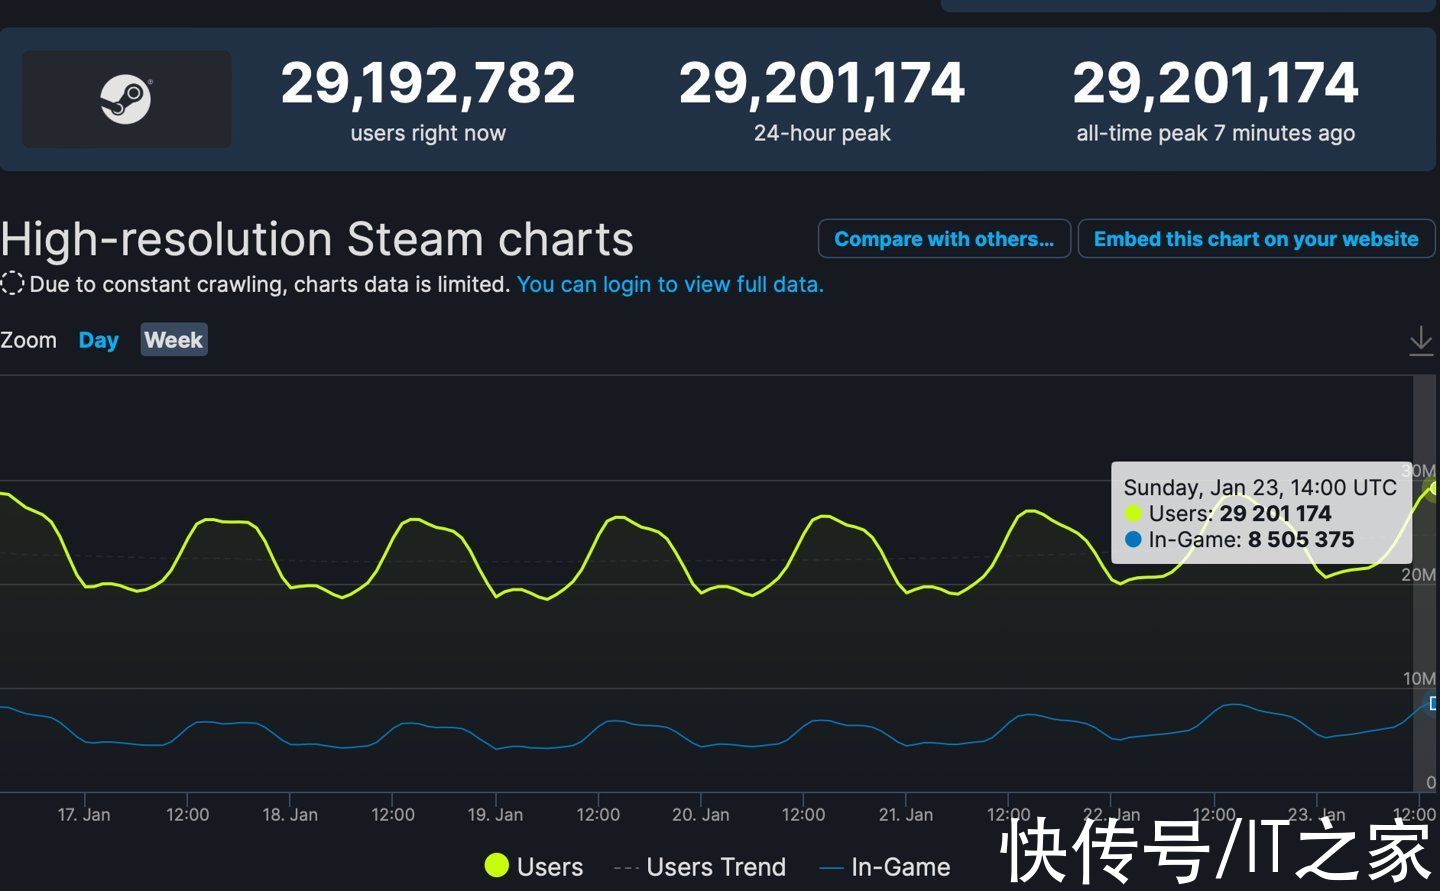Click Embed this chart on your website
Viewport: 1440px width, 891px height.
(x=1256, y=239)
